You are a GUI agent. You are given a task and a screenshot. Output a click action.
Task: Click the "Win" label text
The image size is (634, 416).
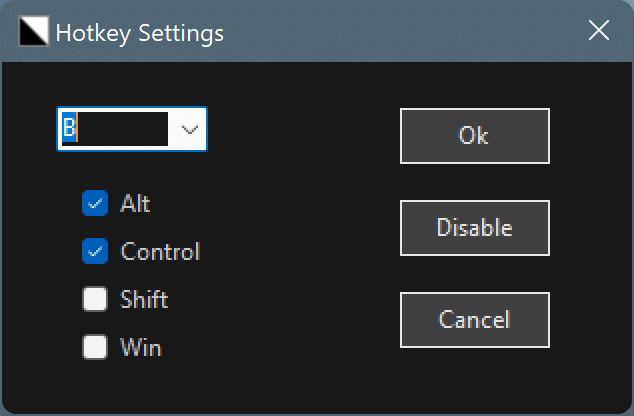(x=141, y=348)
